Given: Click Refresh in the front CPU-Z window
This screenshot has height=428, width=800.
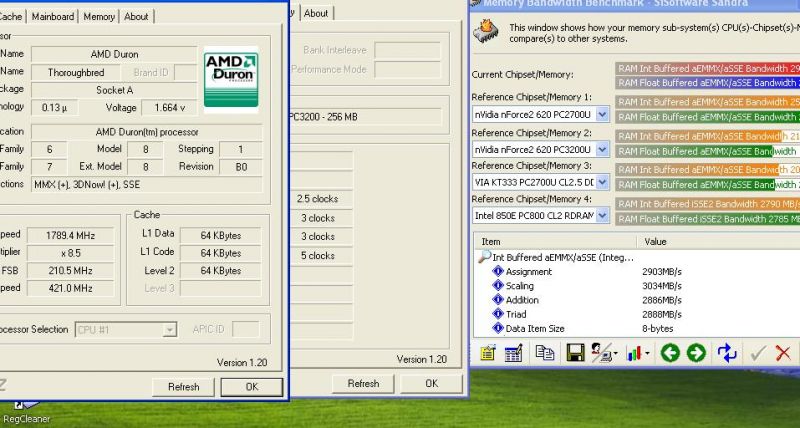Looking at the screenshot, I should 184,387.
